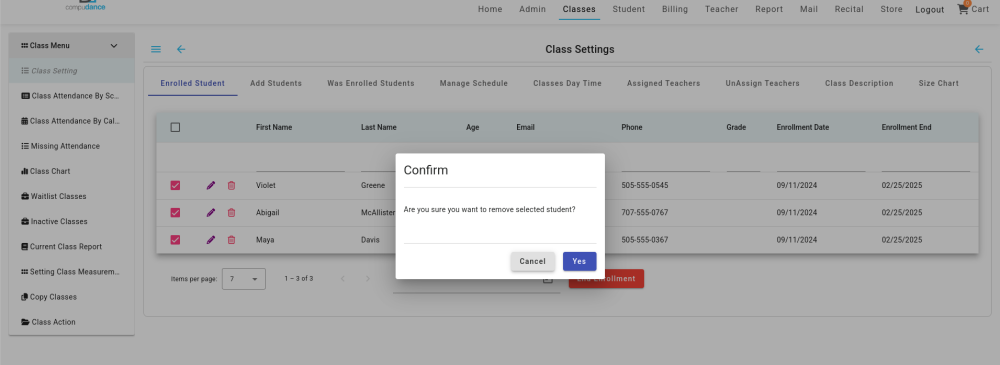Open Billing in the top navigation
Viewport: 1000px width, 365px height.
pyautogui.click(x=675, y=10)
